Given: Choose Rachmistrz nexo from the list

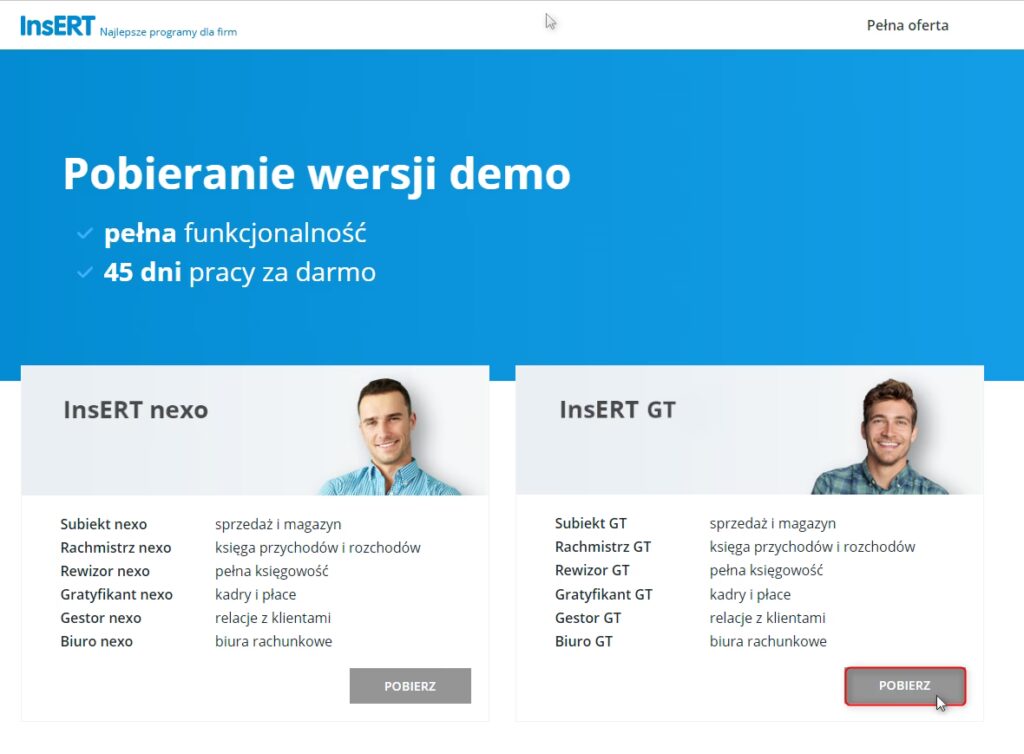Looking at the screenshot, I should [115, 548].
